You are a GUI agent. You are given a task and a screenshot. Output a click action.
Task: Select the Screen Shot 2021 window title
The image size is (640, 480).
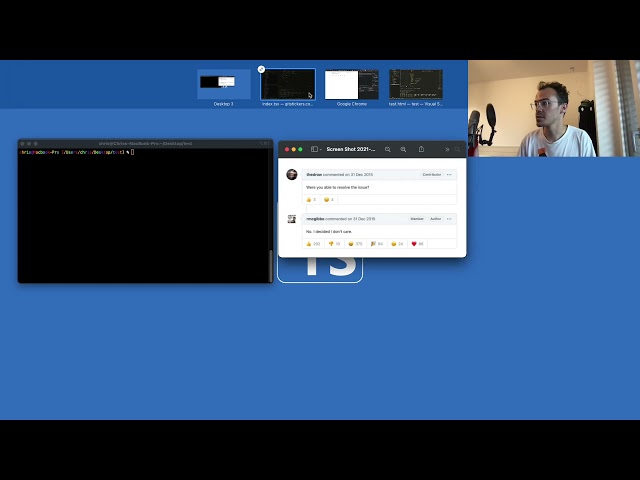coord(351,149)
